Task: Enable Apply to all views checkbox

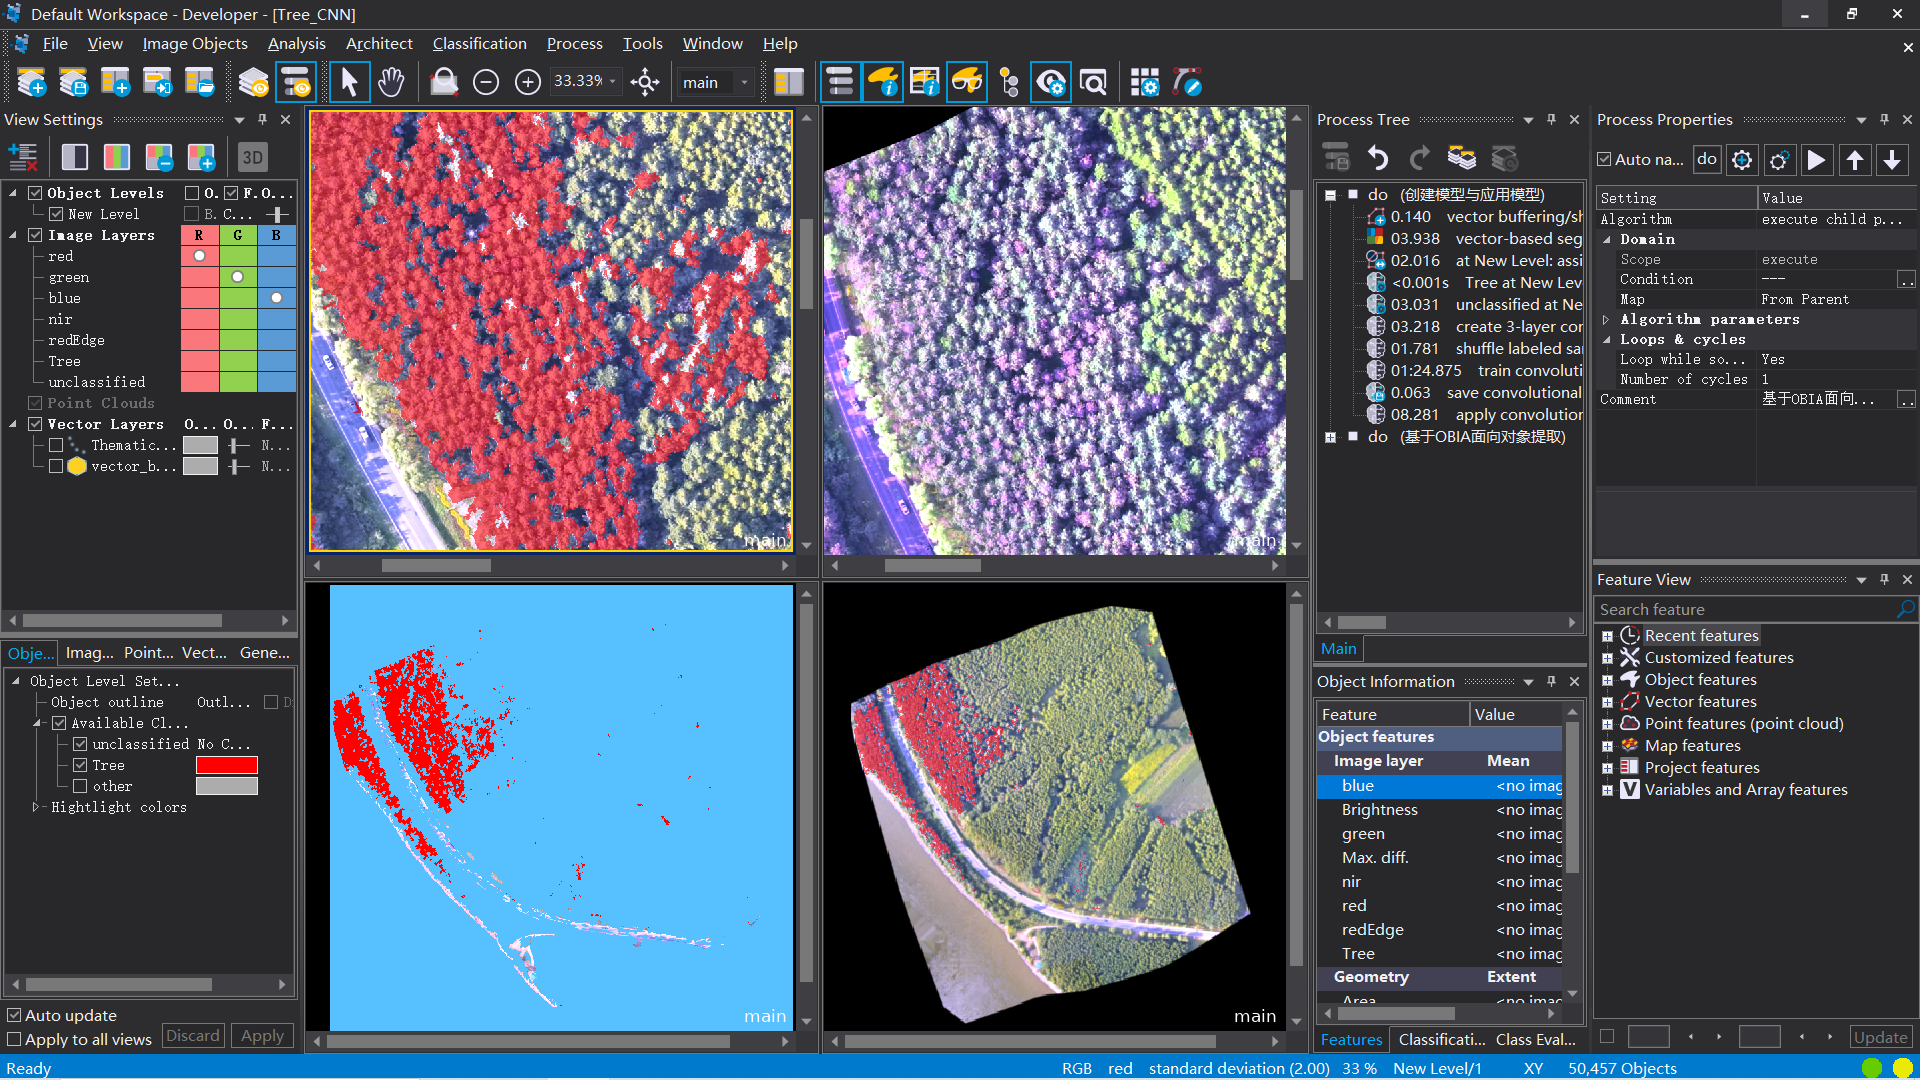Action: (14, 1039)
